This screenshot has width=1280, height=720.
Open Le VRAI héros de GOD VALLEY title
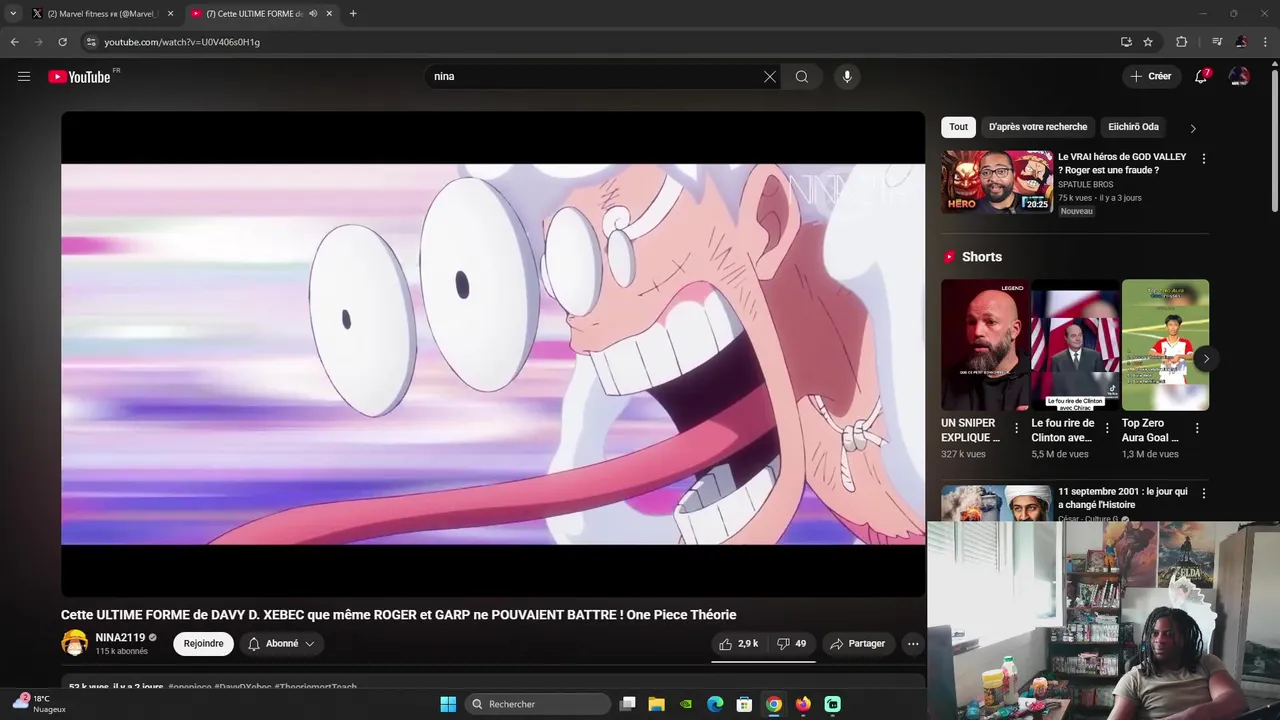click(x=1122, y=163)
